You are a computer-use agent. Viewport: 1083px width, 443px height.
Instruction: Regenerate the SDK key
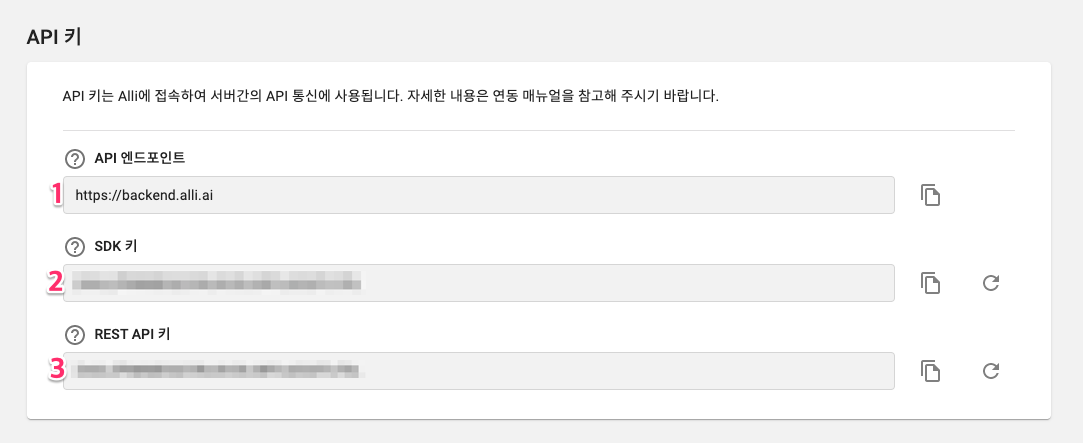pyautogui.click(x=991, y=283)
